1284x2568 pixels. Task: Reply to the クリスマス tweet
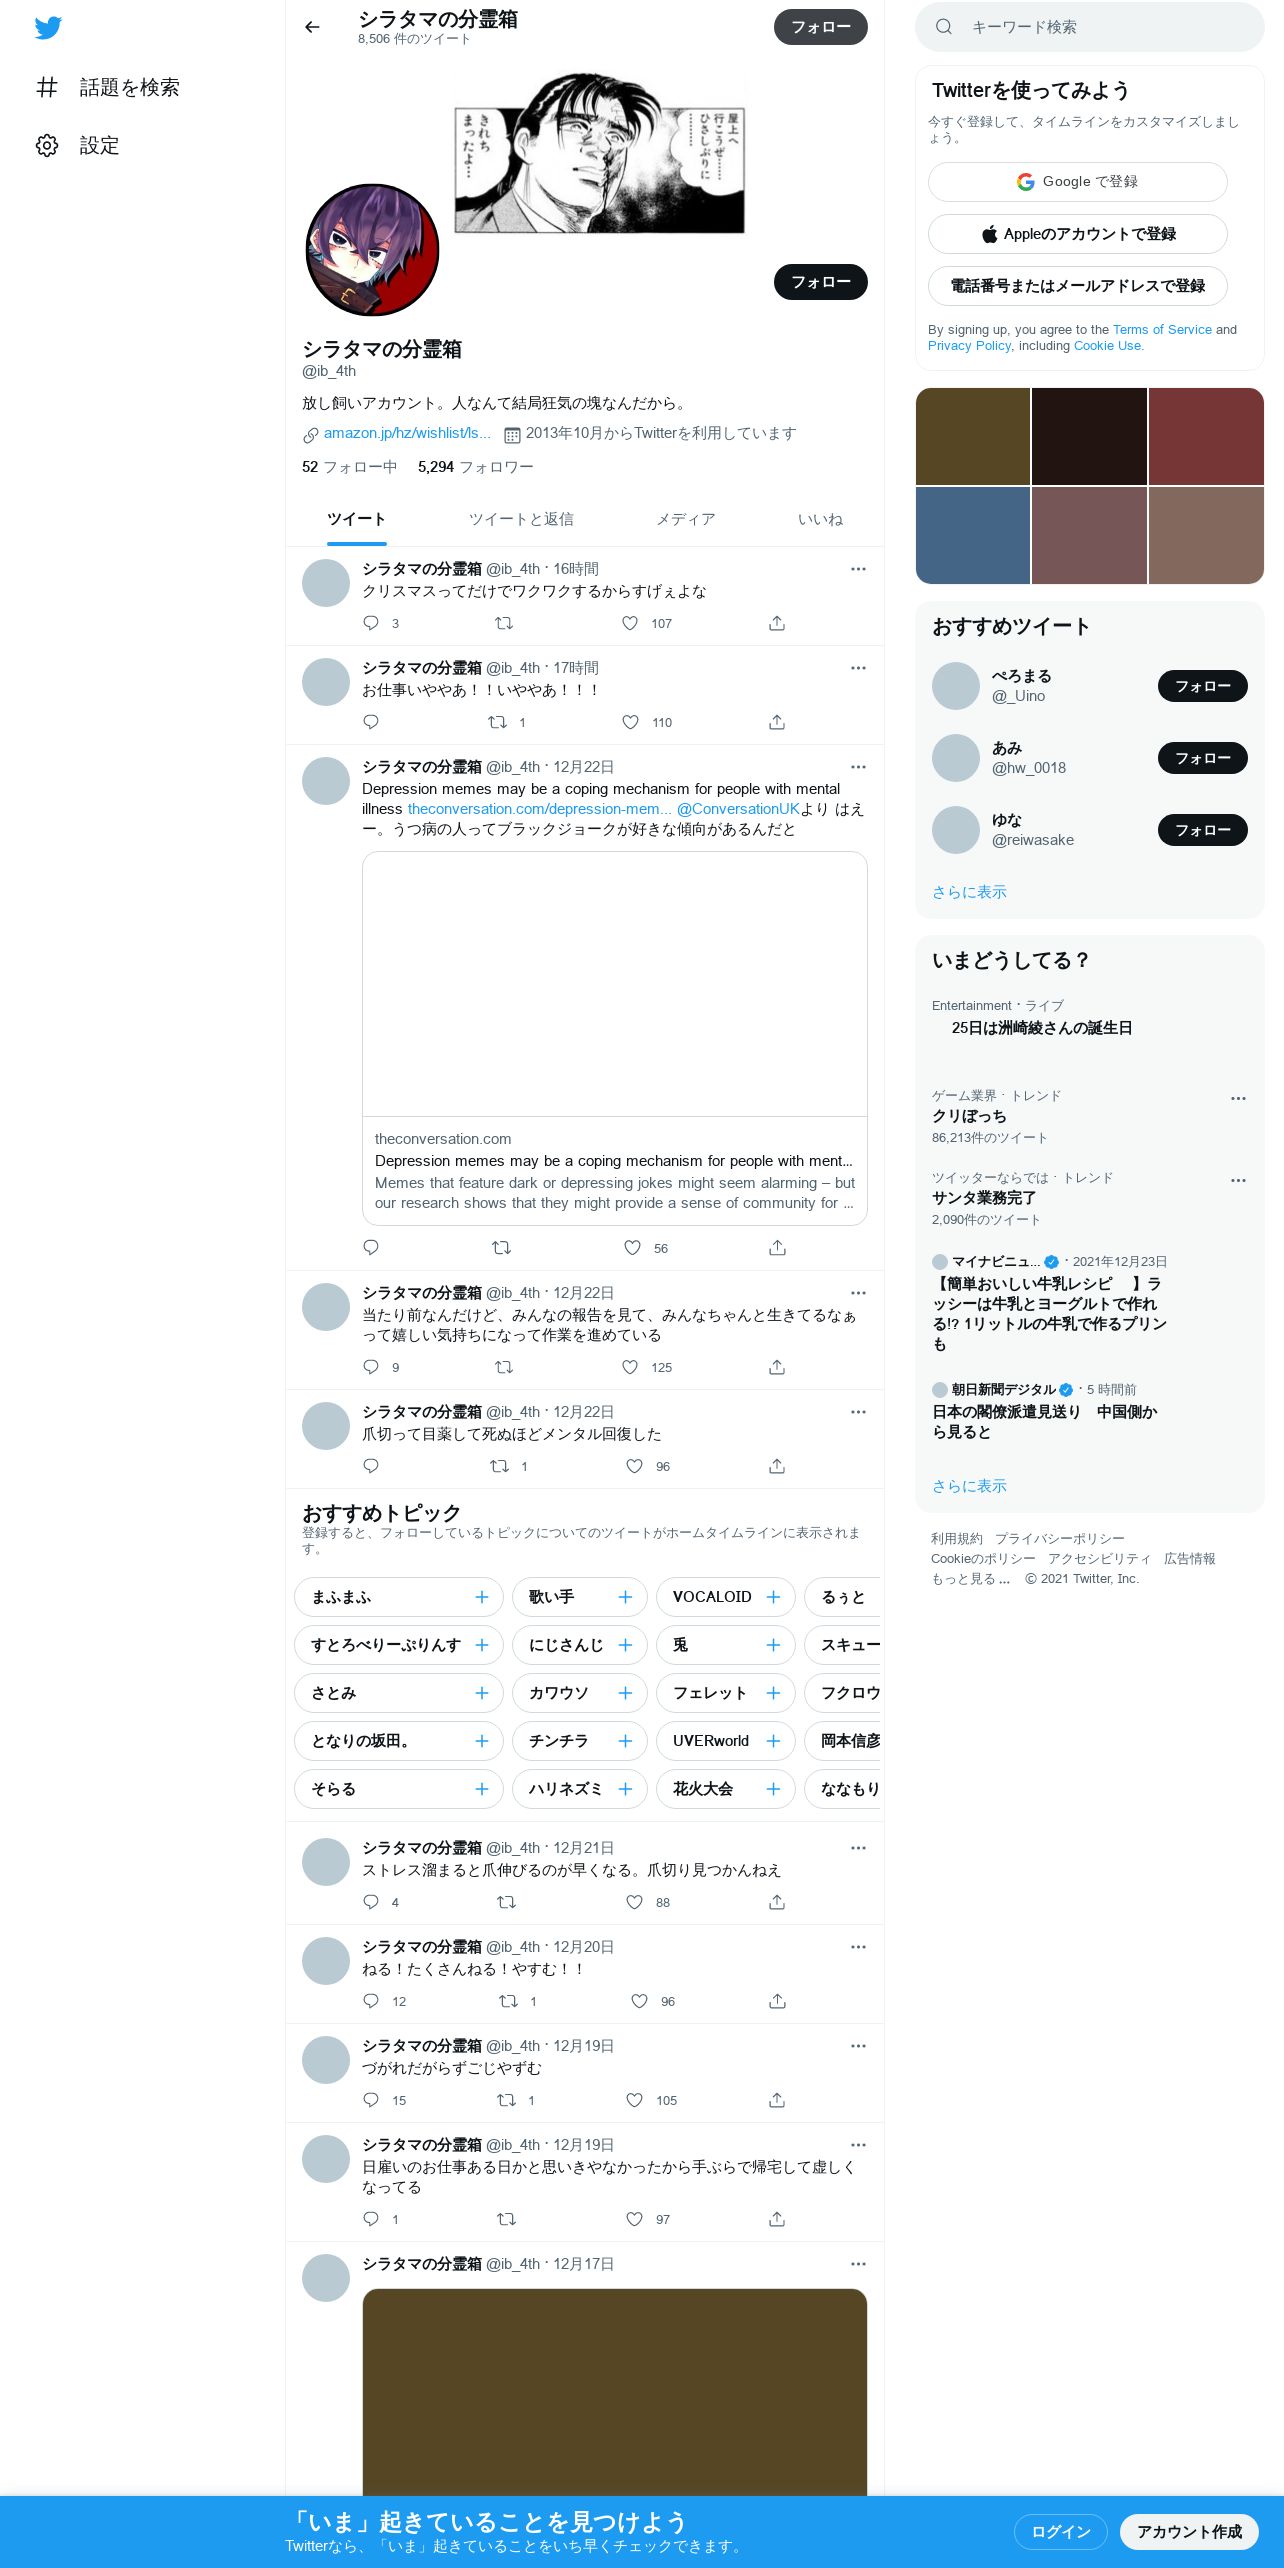click(371, 623)
